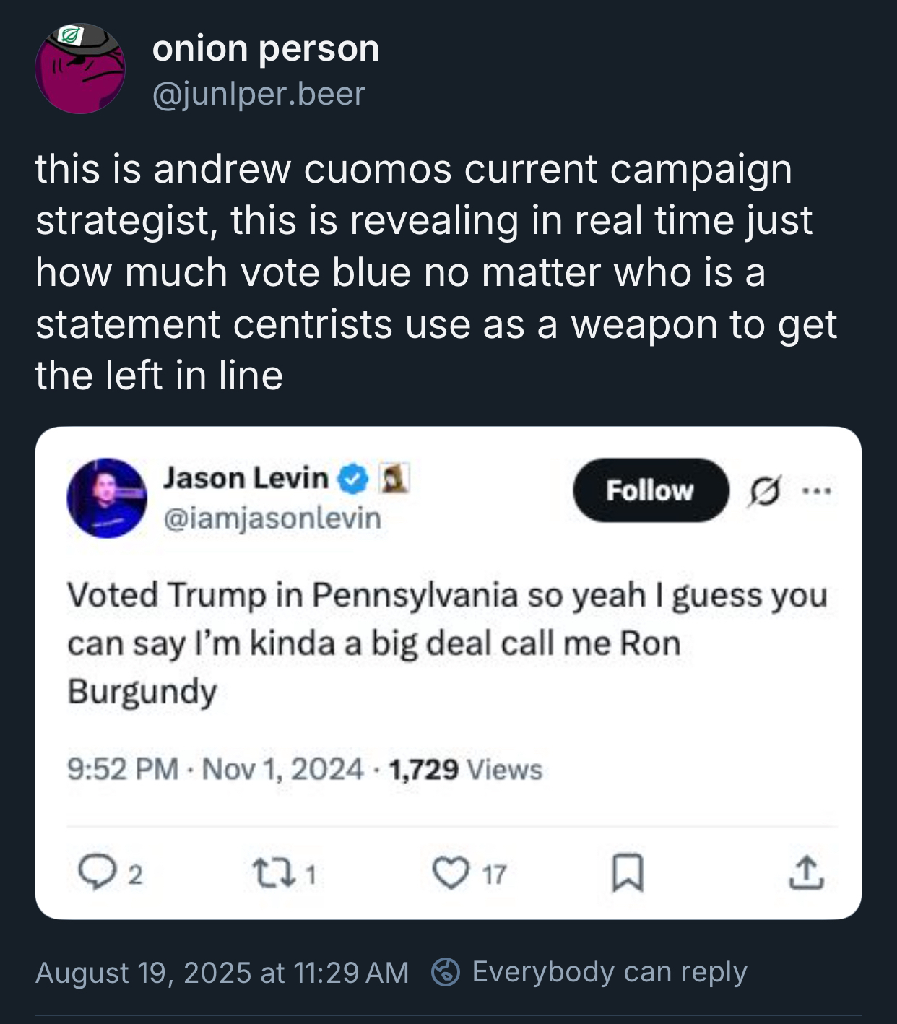This screenshot has height=1024, width=897.
Task: Bookmark the Jason Levin tweet
Action: (x=626, y=874)
